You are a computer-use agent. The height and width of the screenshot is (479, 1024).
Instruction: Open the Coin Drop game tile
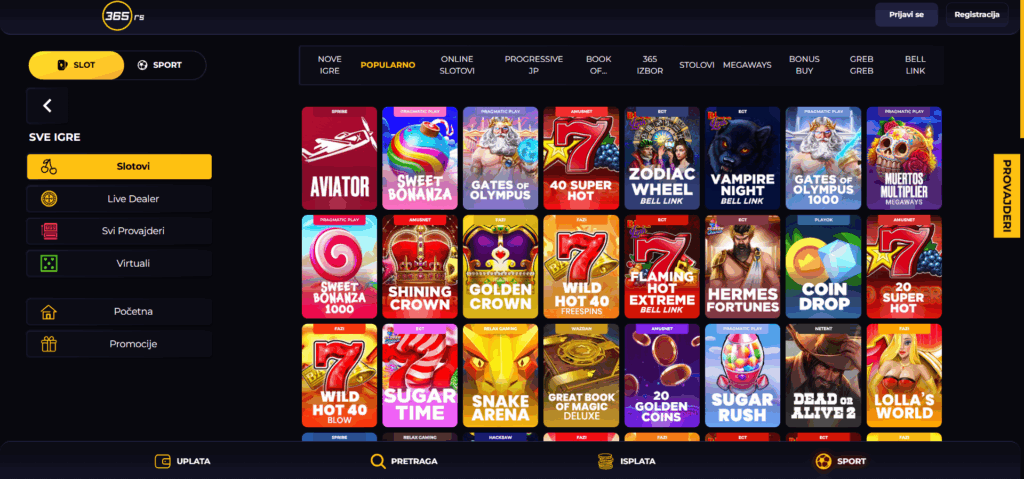click(x=823, y=267)
